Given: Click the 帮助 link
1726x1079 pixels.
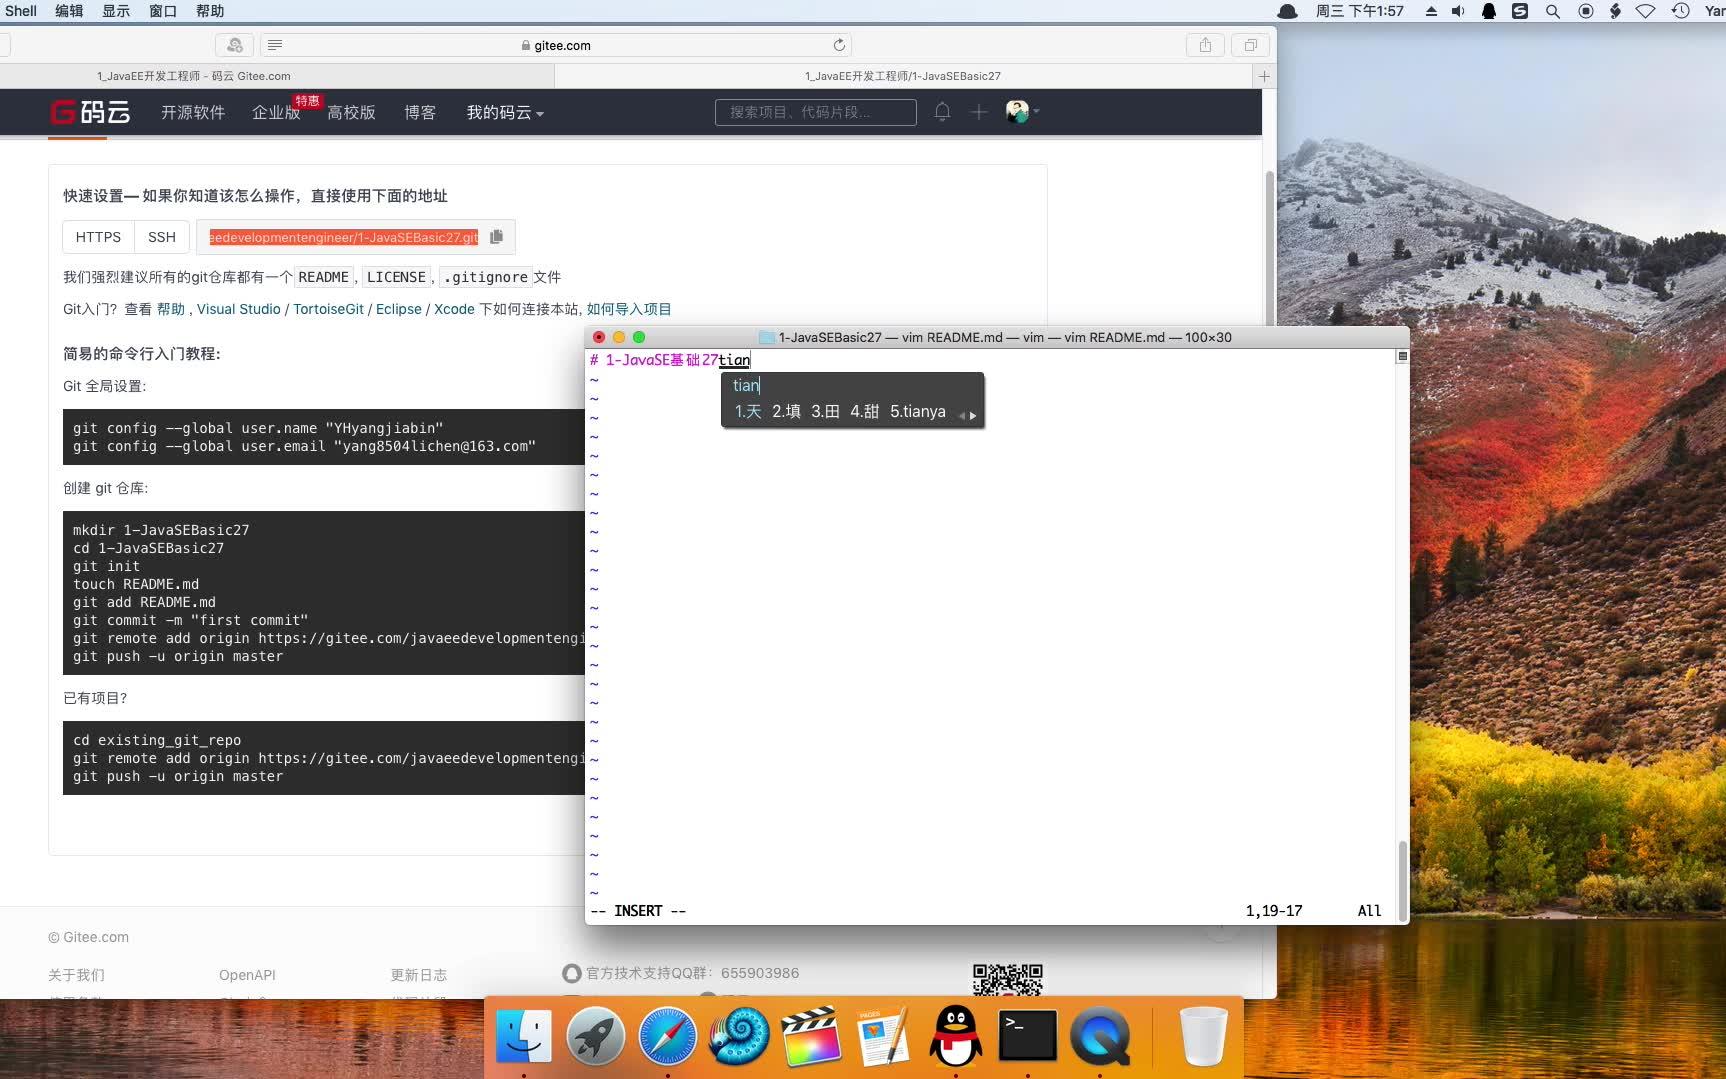Looking at the screenshot, I should 171,309.
